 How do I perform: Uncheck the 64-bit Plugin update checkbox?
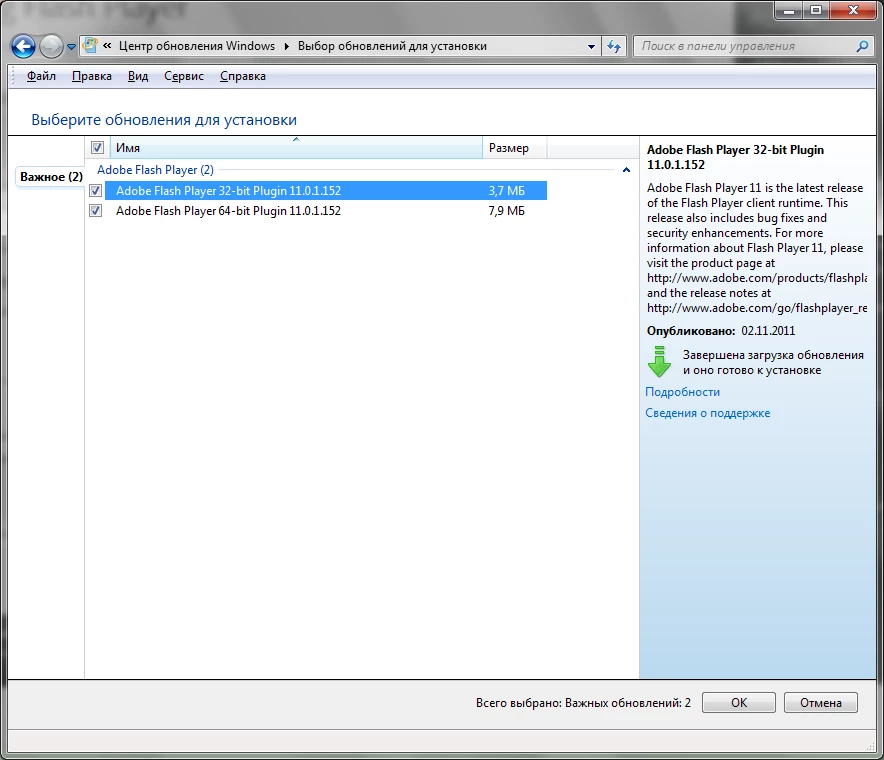pos(96,211)
